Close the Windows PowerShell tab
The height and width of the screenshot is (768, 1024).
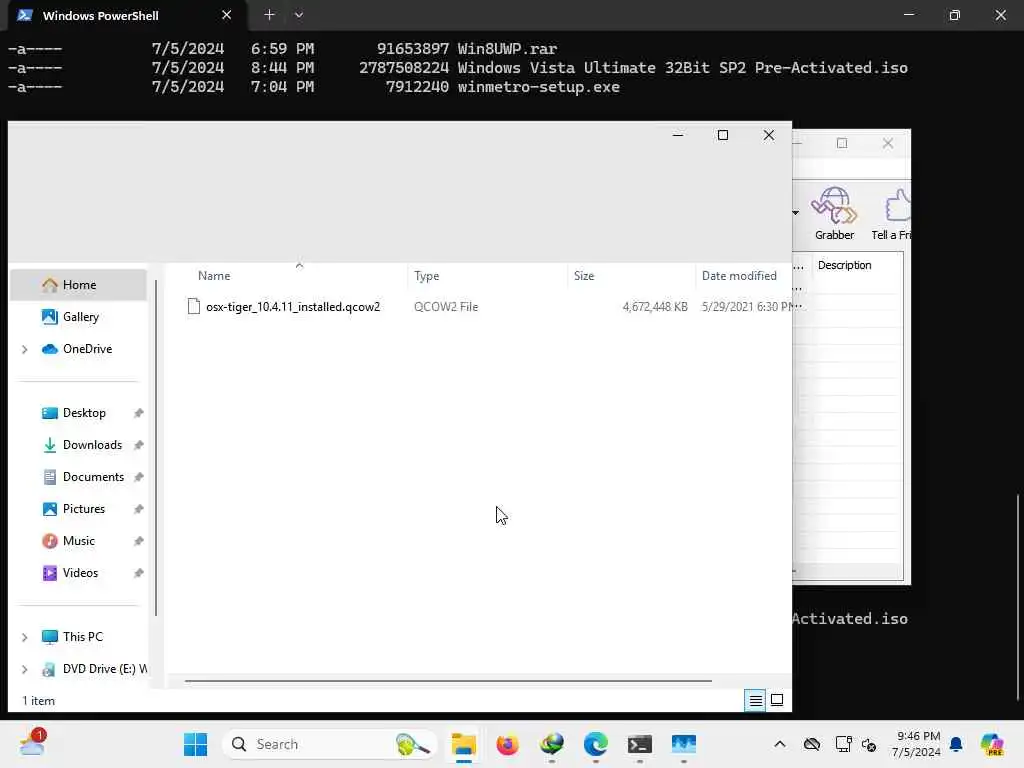[227, 14]
